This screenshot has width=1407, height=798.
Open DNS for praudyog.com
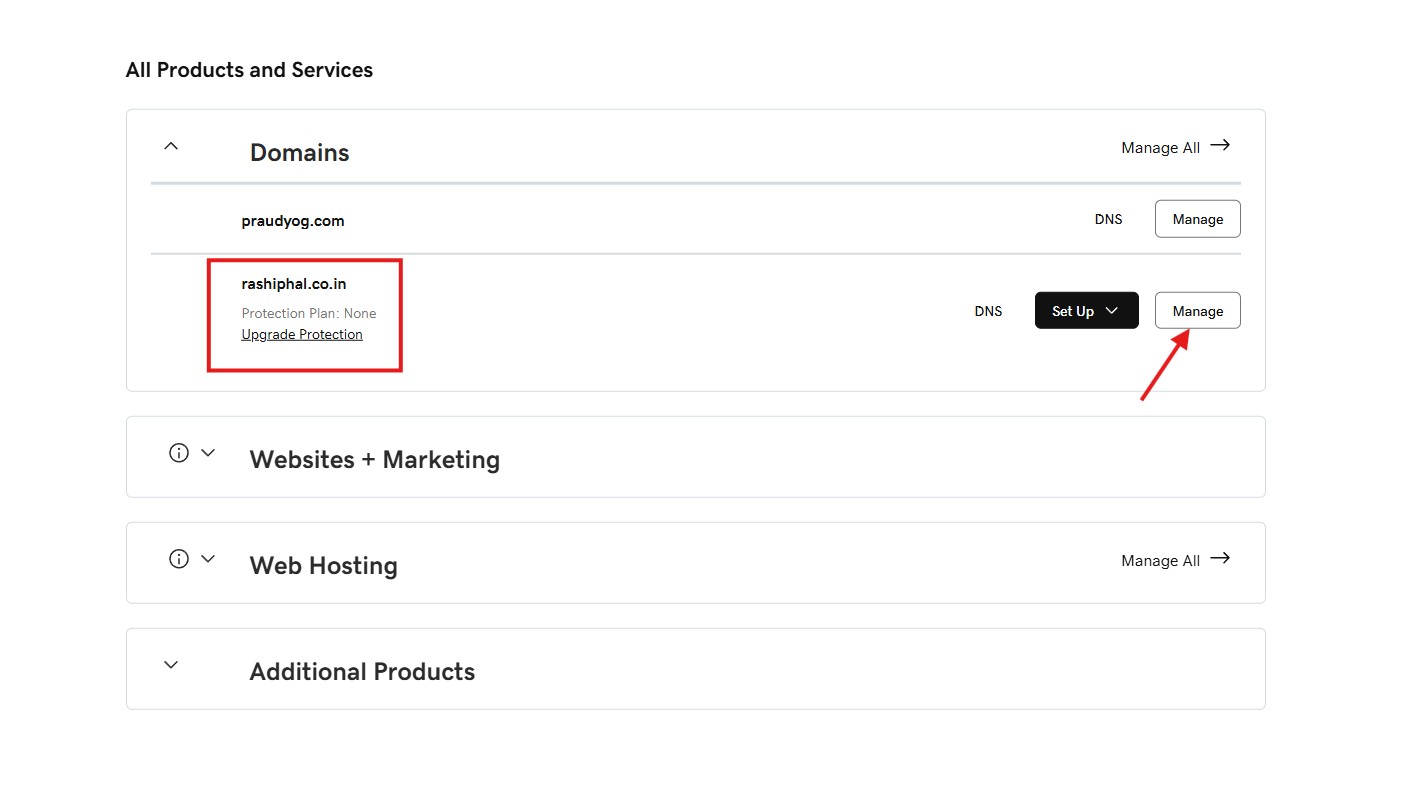click(1108, 219)
